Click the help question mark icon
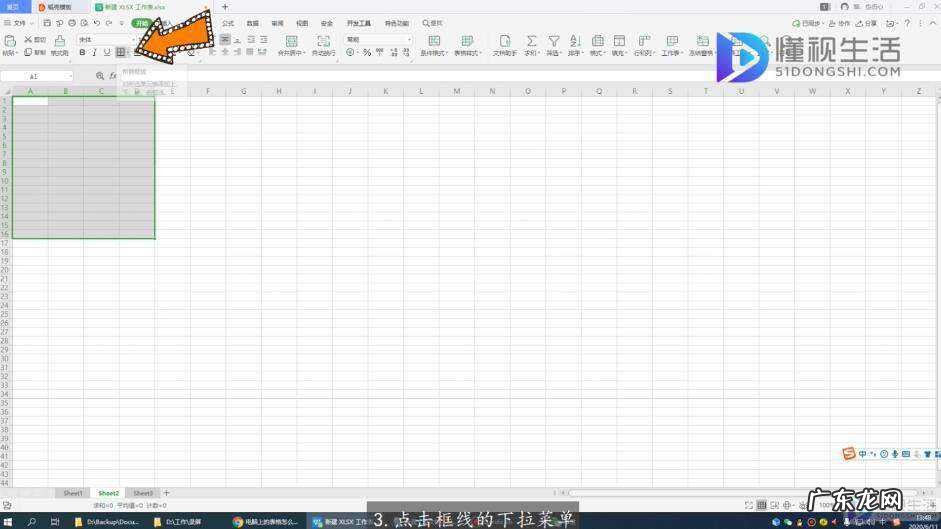Image resolution: width=941 pixels, height=529 pixels. [x=907, y=23]
